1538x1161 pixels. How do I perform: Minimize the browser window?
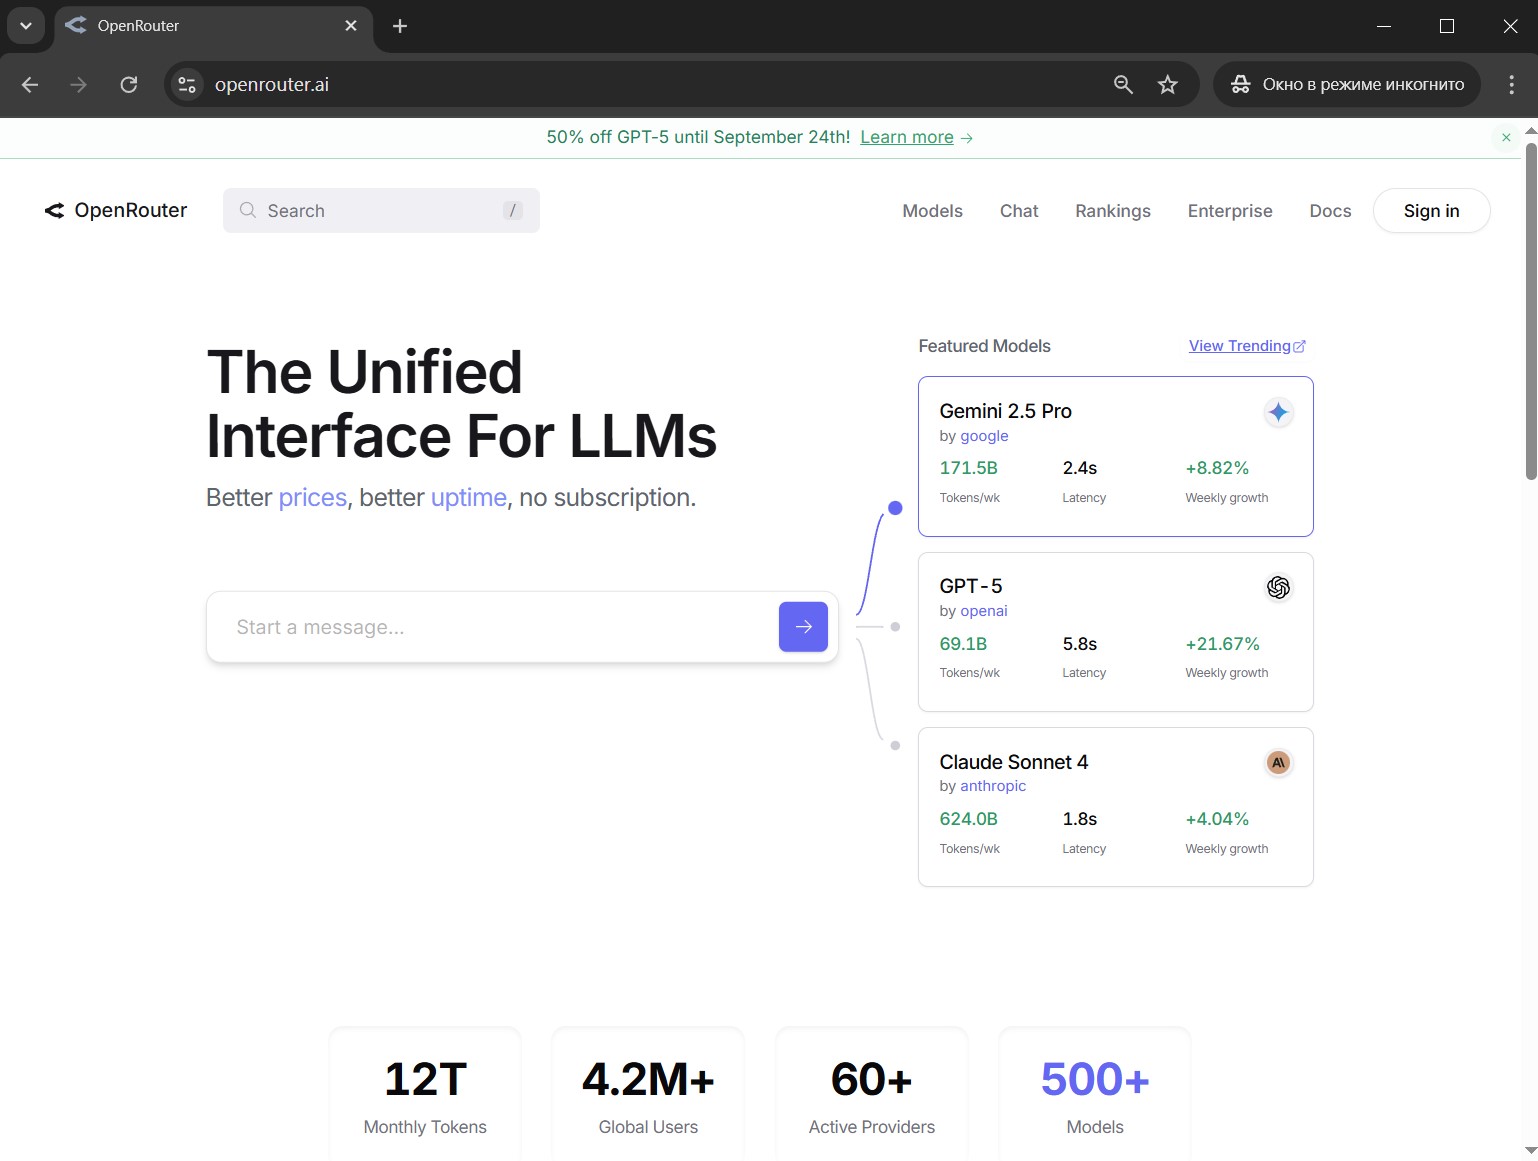coord(1384,26)
